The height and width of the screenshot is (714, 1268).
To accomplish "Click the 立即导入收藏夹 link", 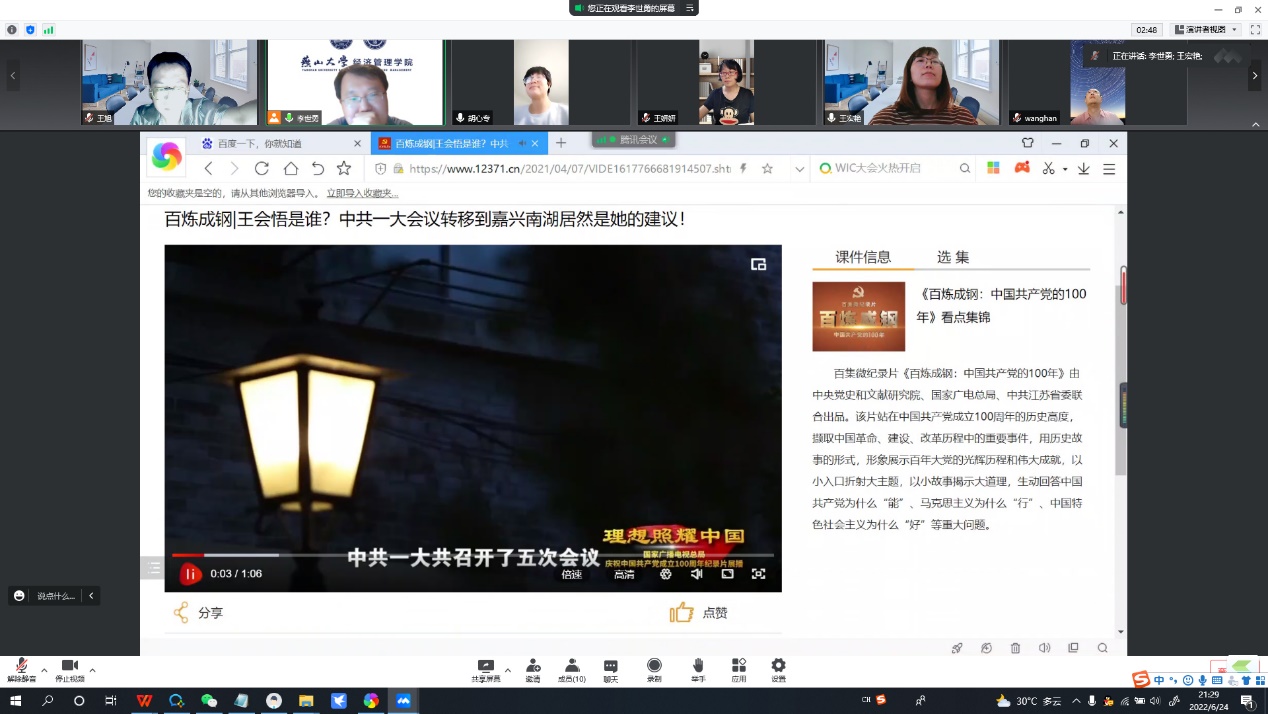I will [362, 193].
